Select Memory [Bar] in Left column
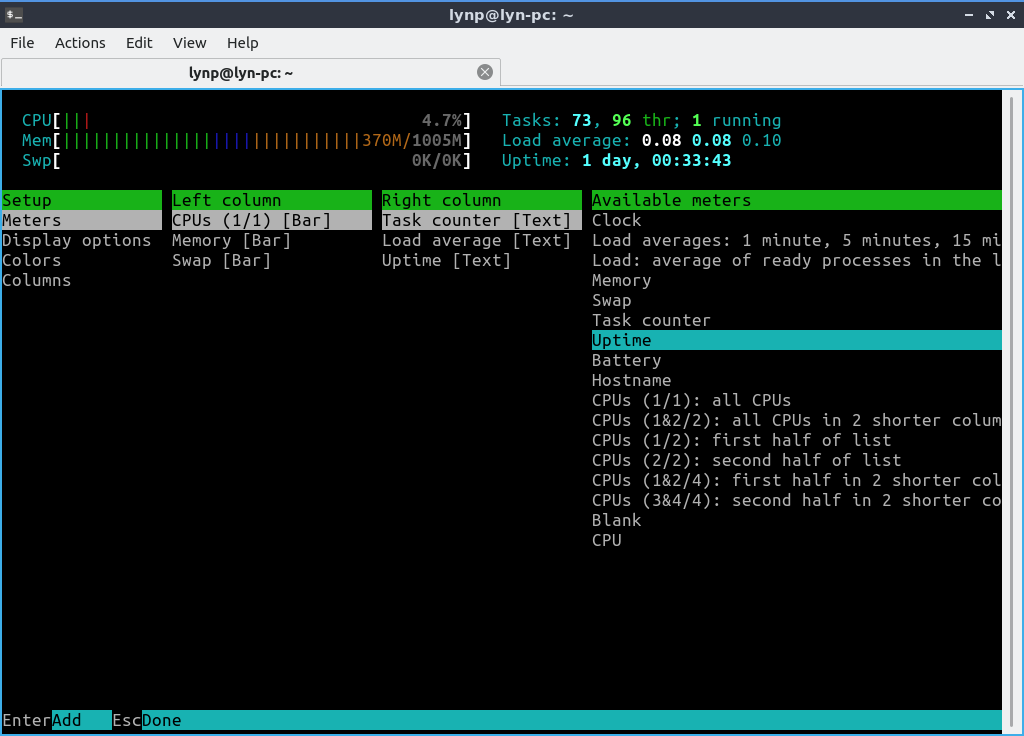1024x736 pixels. pyautogui.click(x=231, y=240)
